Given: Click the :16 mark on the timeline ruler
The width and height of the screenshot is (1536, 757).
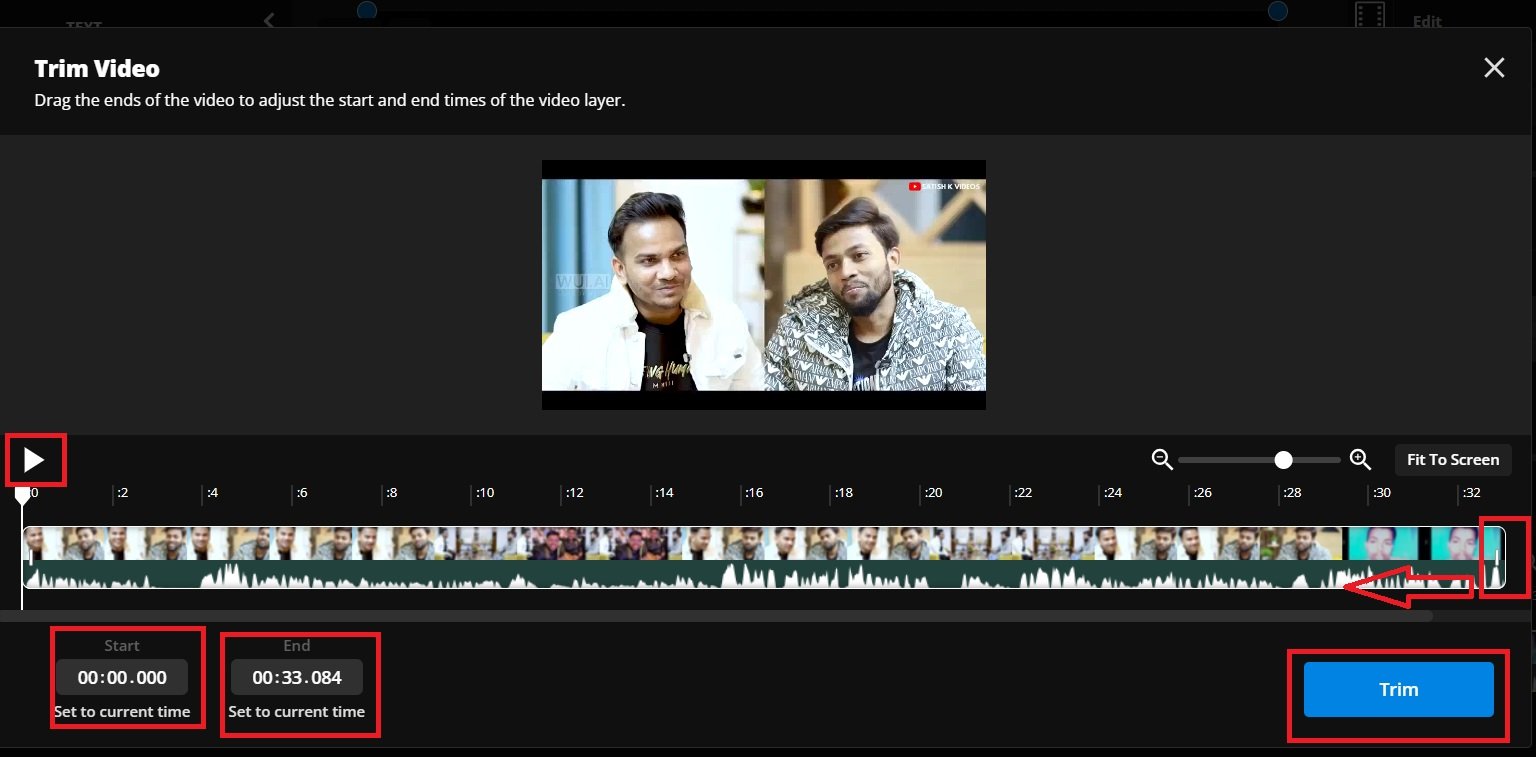Looking at the screenshot, I should (753, 492).
